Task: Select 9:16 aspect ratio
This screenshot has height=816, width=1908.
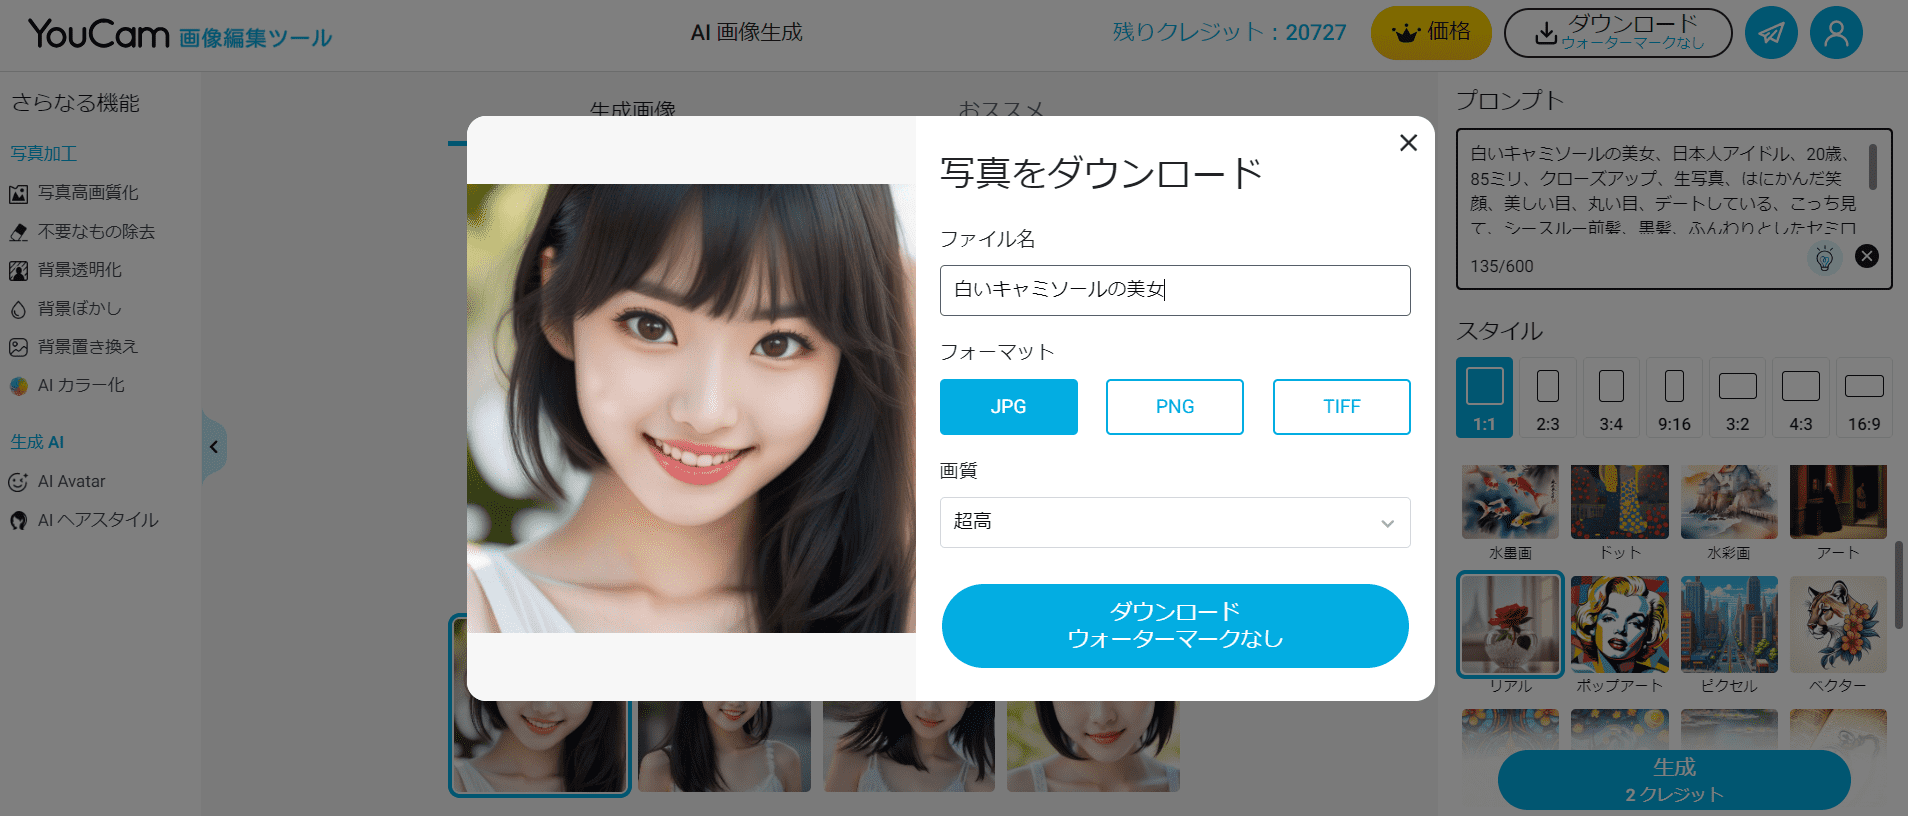Action: pos(1674,397)
